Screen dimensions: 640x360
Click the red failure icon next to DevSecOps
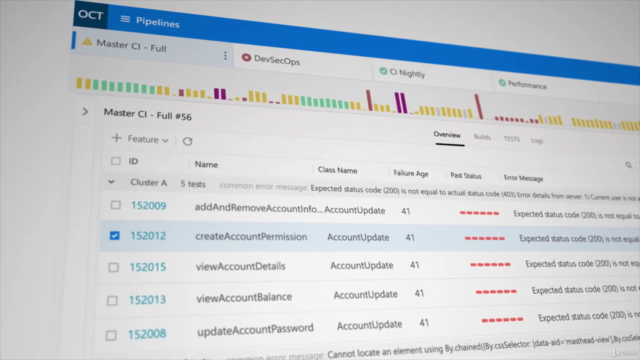tap(246, 58)
